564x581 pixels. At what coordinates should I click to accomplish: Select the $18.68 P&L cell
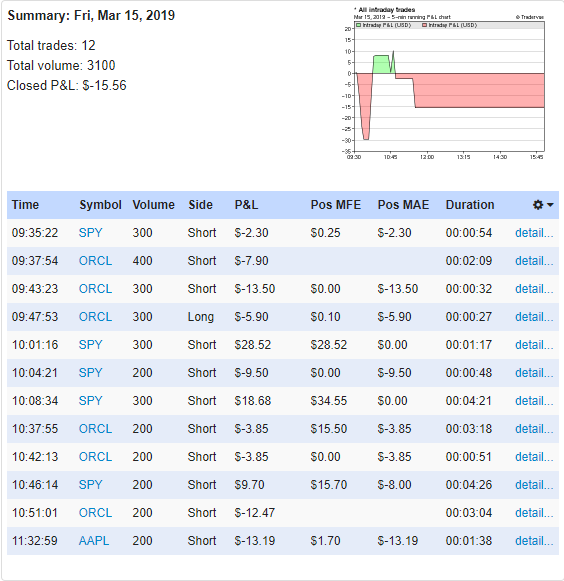pos(253,401)
